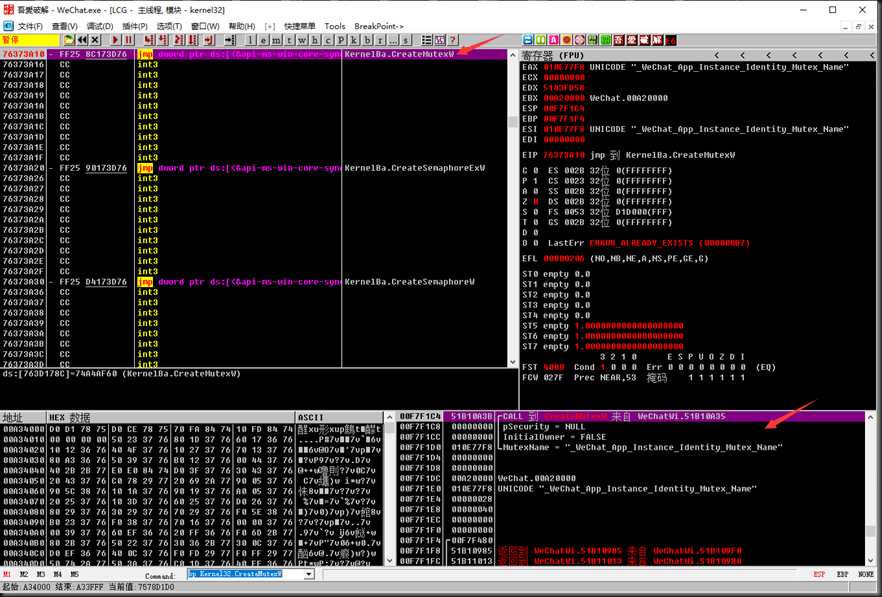Show Threads with 't' button
This screenshot has width=882, height=597.
tap(289, 40)
